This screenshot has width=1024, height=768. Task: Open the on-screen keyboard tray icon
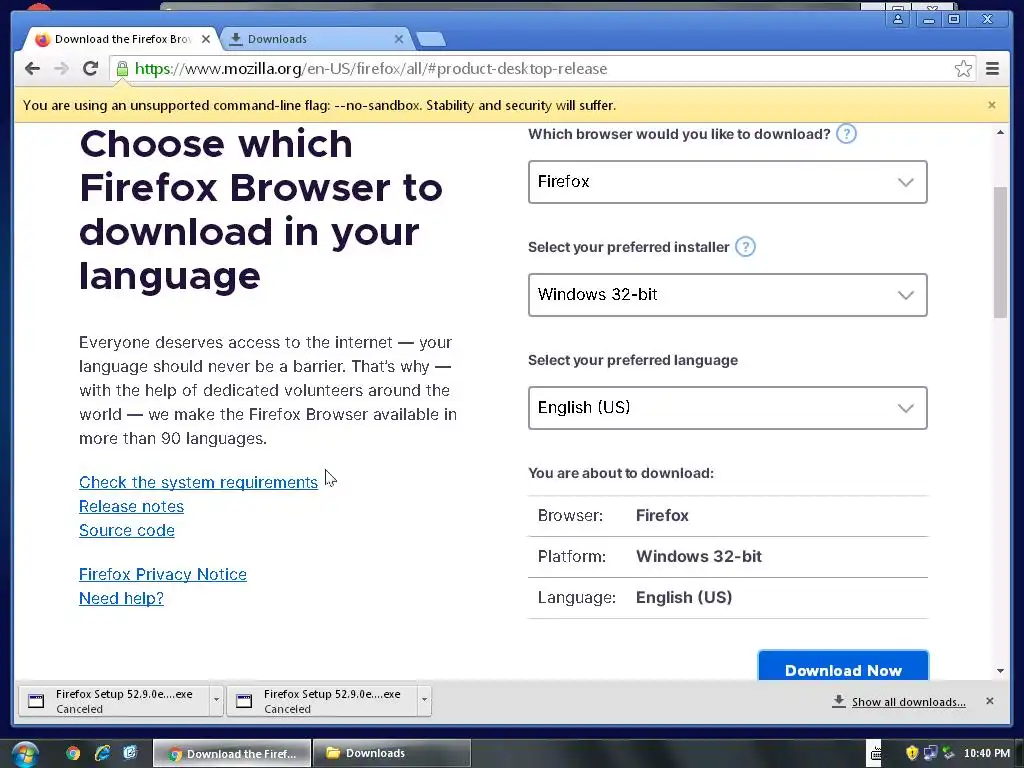[876, 753]
